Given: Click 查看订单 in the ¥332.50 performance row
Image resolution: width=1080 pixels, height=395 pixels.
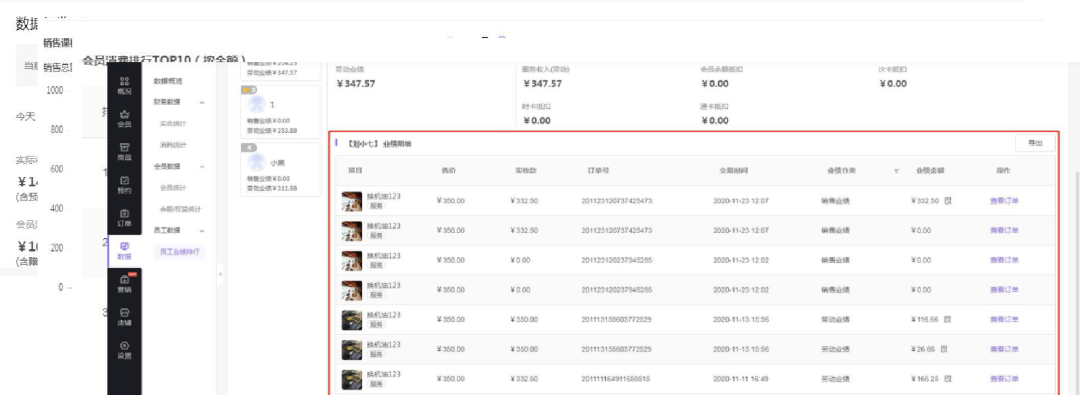Looking at the screenshot, I should (x=1004, y=201).
